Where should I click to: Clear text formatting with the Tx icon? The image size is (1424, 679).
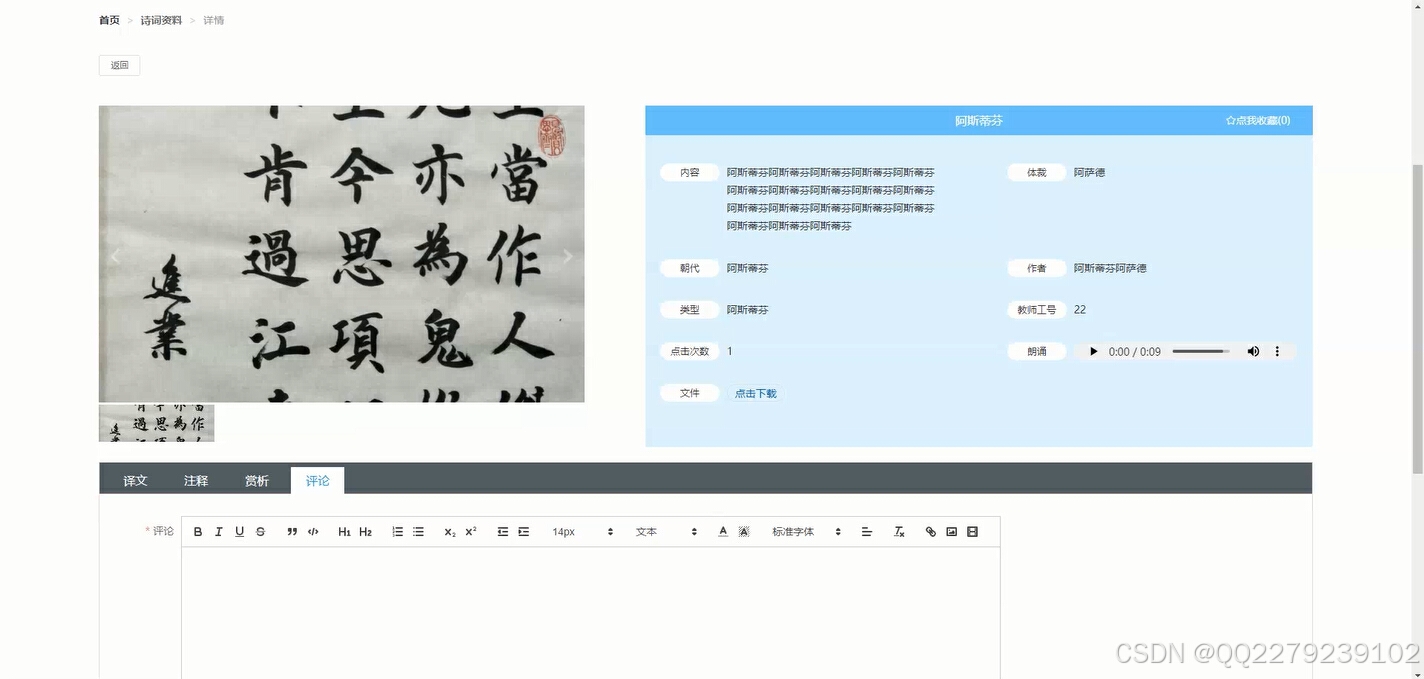tap(898, 531)
